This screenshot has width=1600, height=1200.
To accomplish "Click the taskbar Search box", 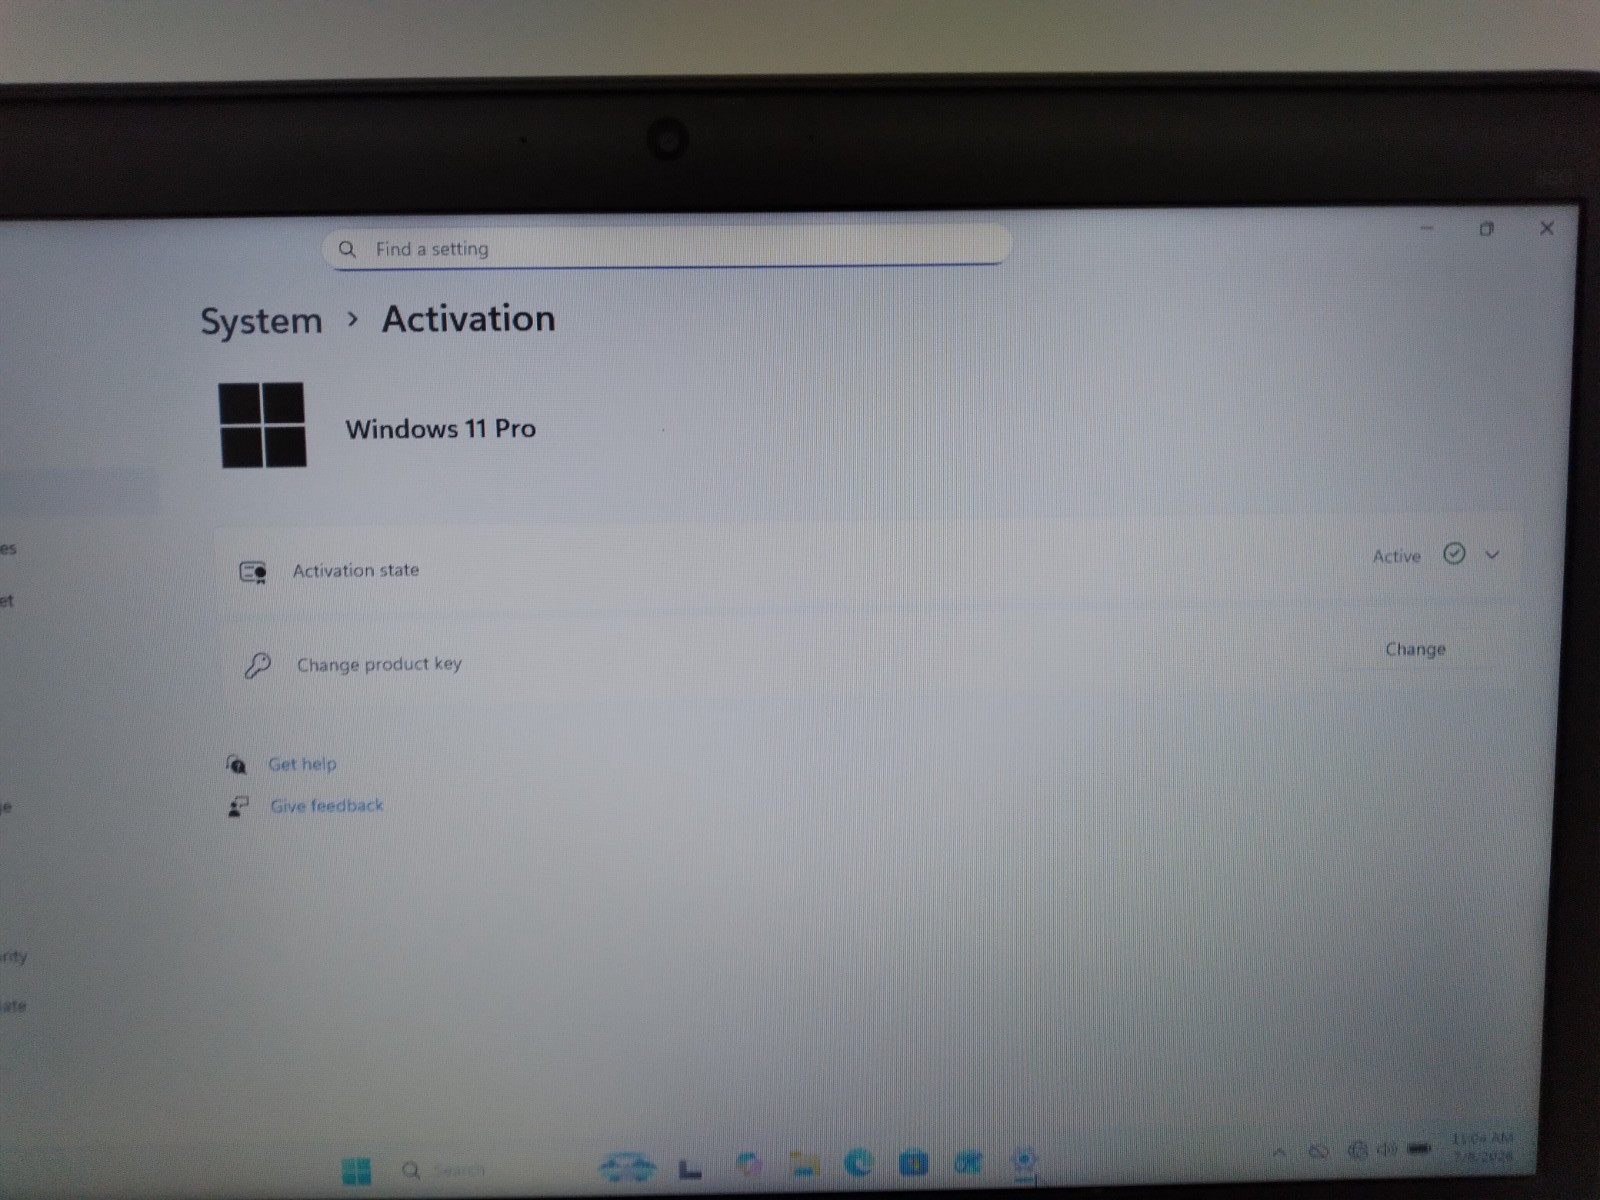I will [445, 1170].
